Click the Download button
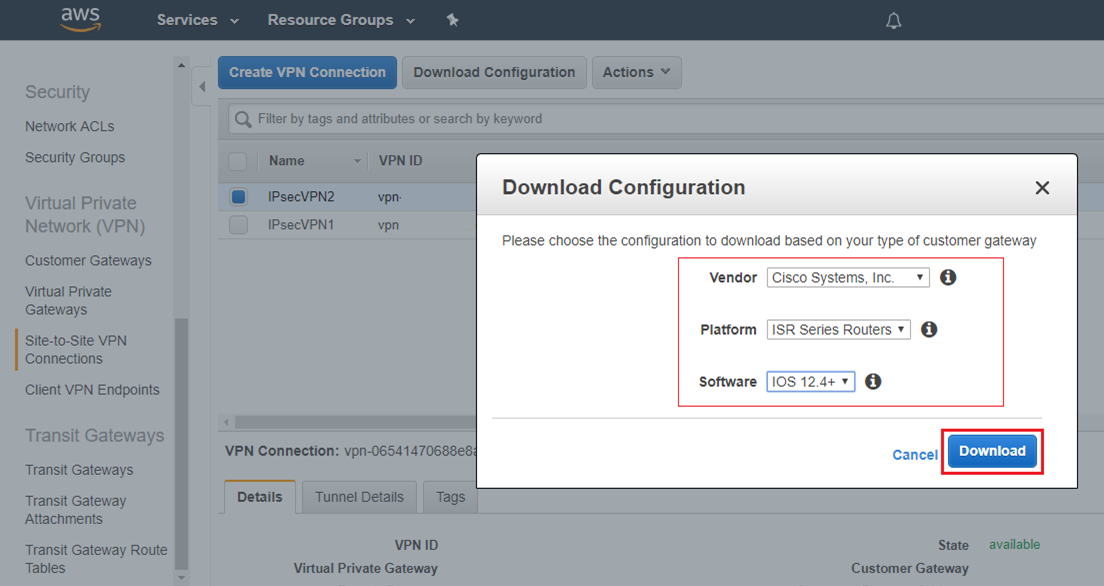This screenshot has height=586, width=1104. (992, 451)
